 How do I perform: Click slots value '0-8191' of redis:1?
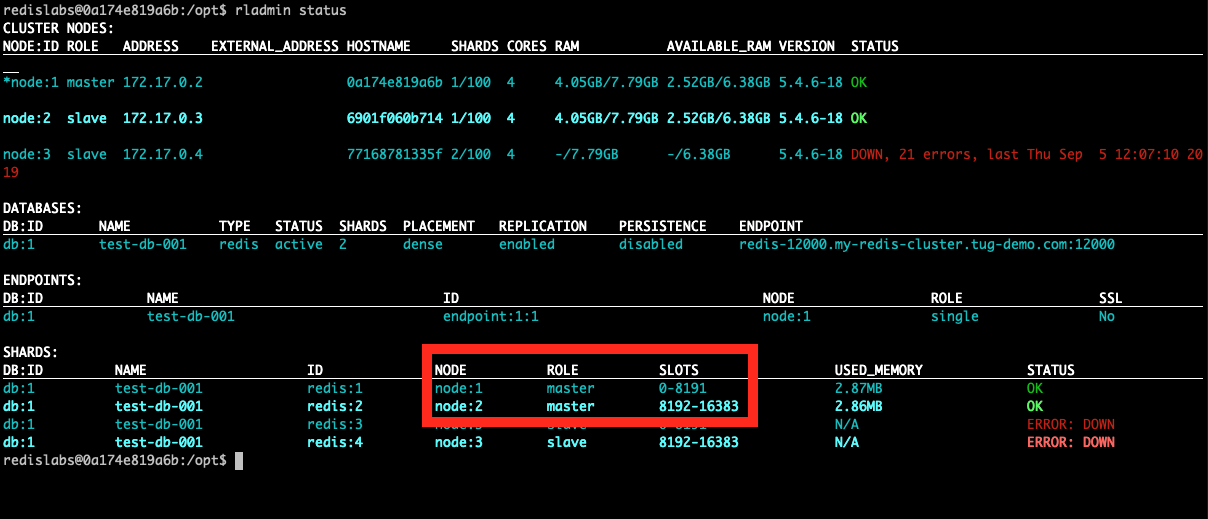pyautogui.click(x=683, y=388)
